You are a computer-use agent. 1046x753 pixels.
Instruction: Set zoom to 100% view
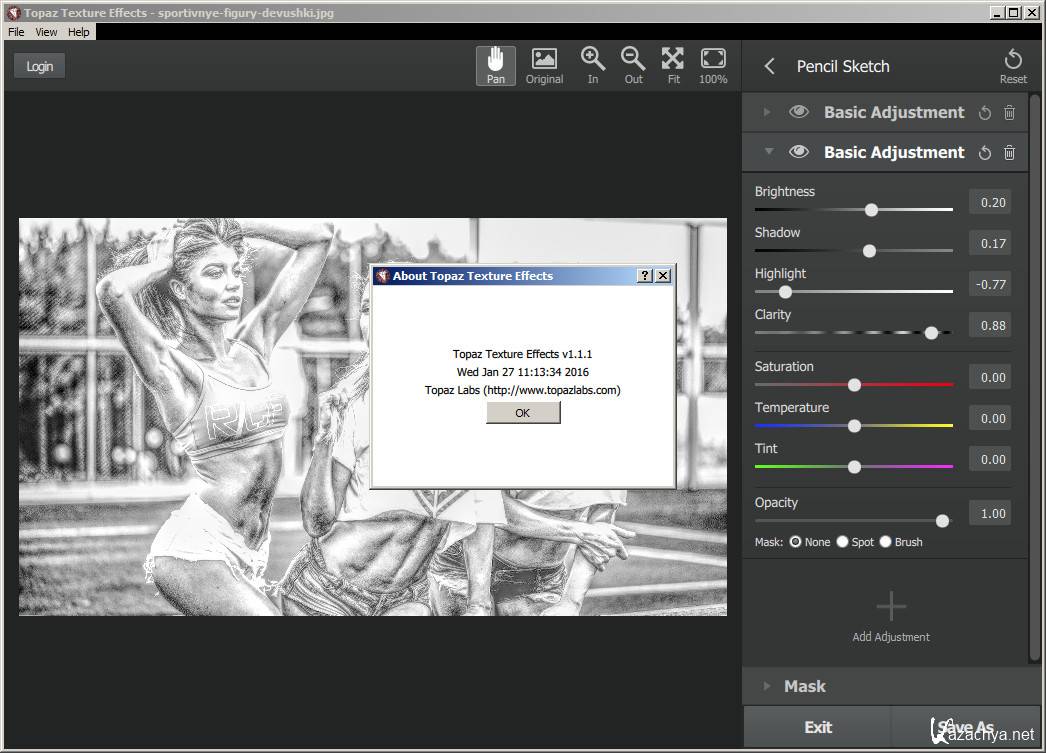pyautogui.click(x=713, y=65)
